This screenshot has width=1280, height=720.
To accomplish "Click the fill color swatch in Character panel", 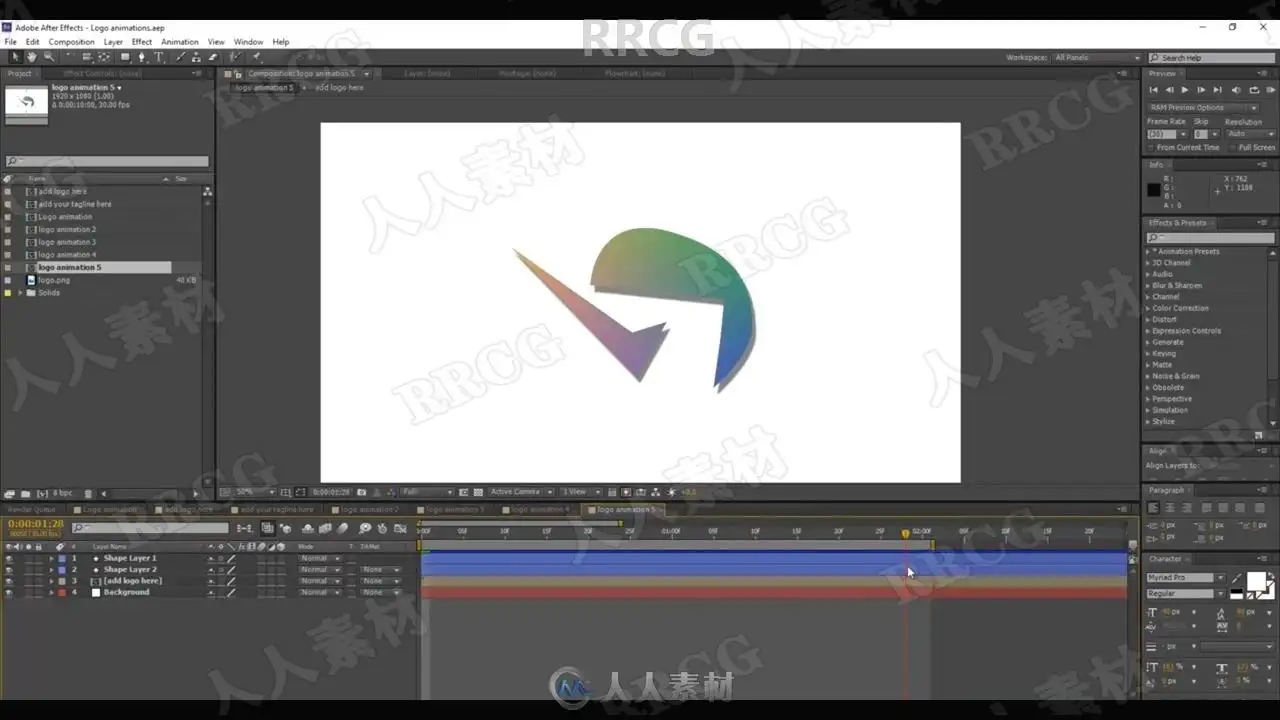I will (1255, 581).
